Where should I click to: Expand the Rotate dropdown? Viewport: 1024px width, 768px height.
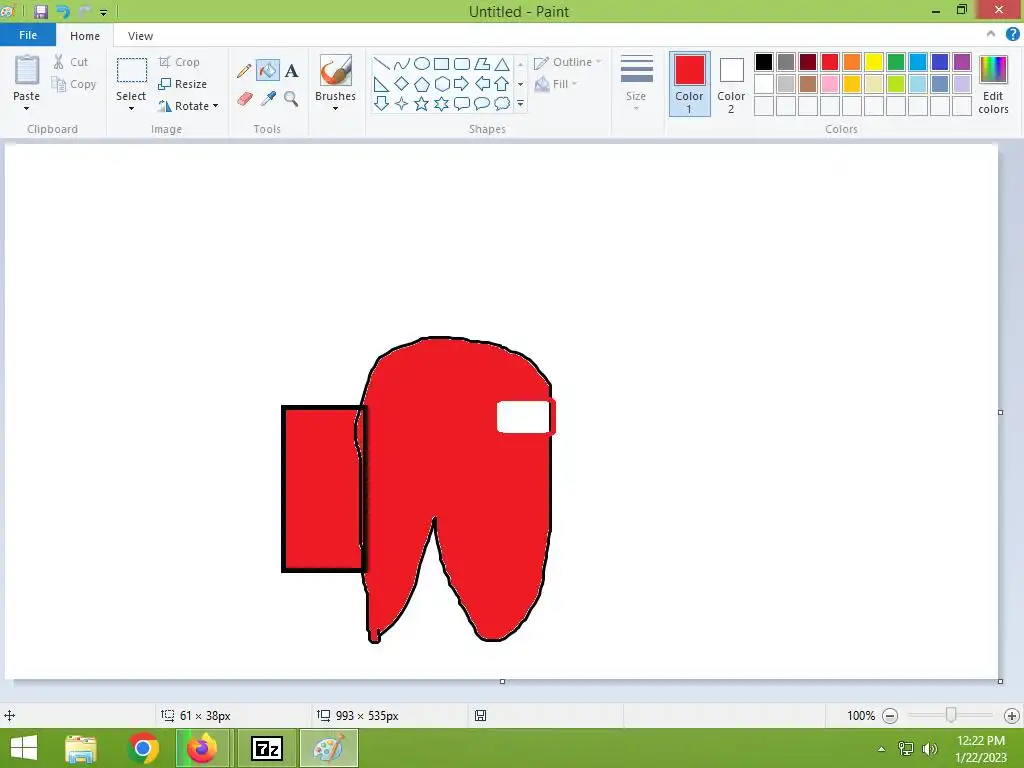pyautogui.click(x=216, y=106)
